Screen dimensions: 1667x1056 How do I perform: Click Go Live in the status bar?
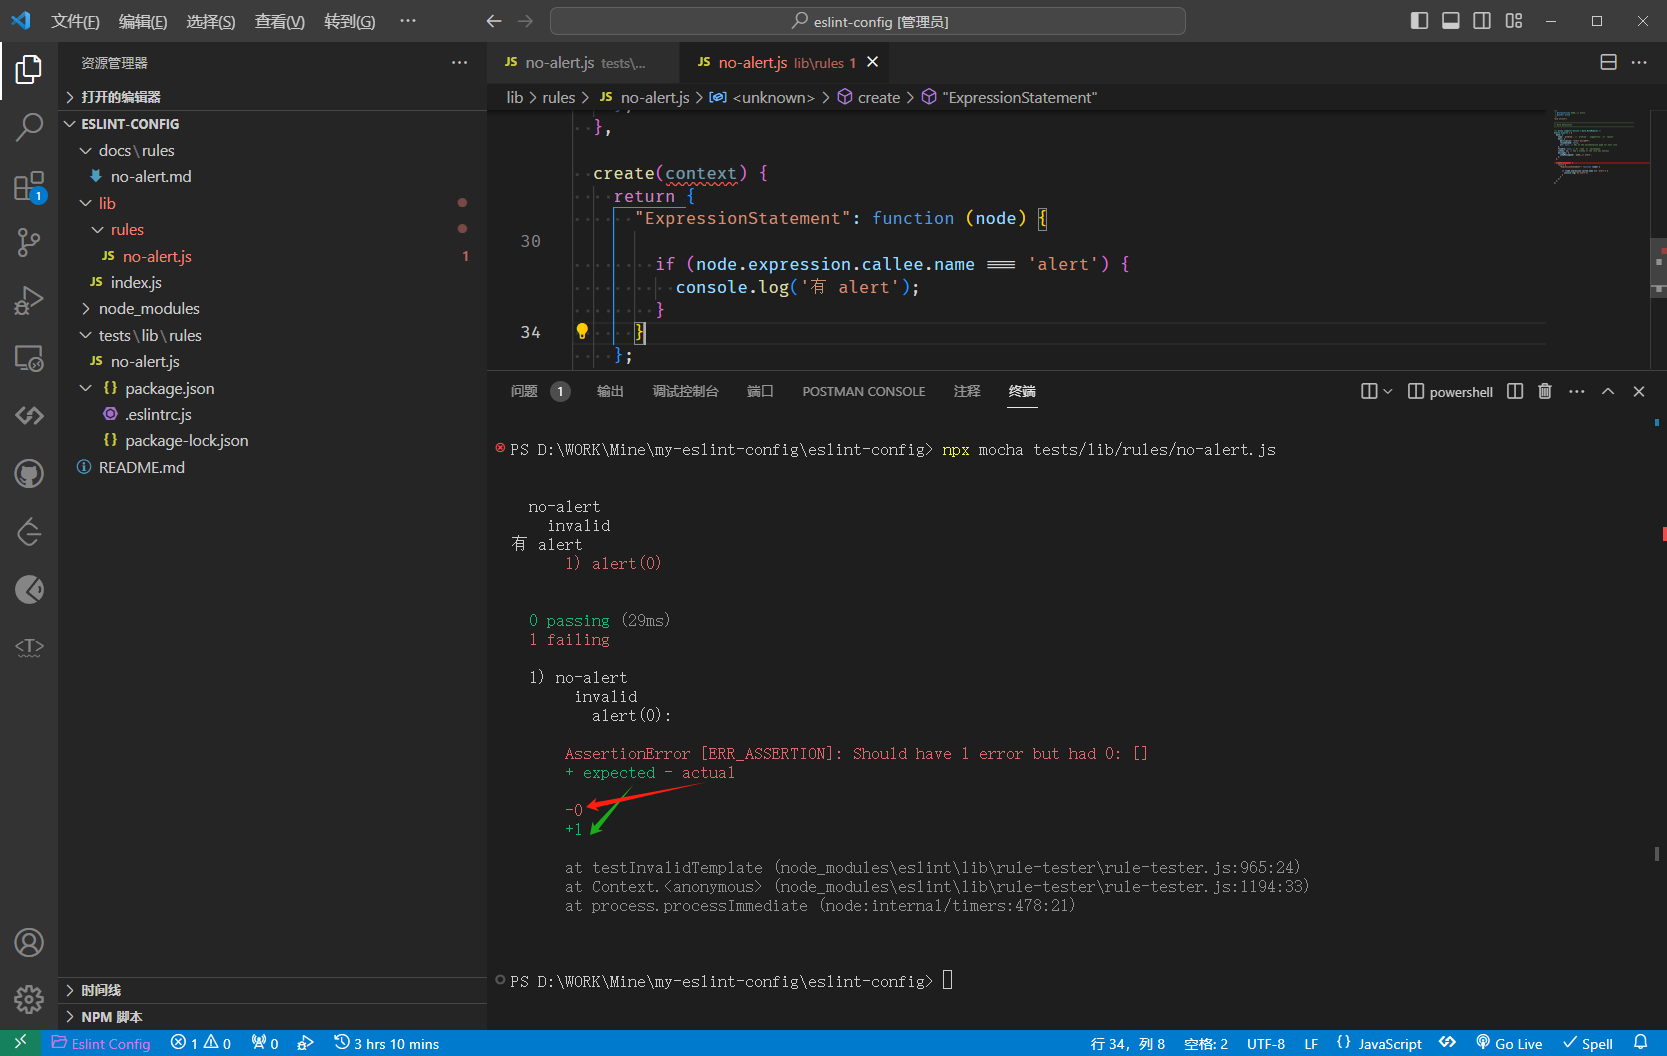(x=1509, y=1043)
